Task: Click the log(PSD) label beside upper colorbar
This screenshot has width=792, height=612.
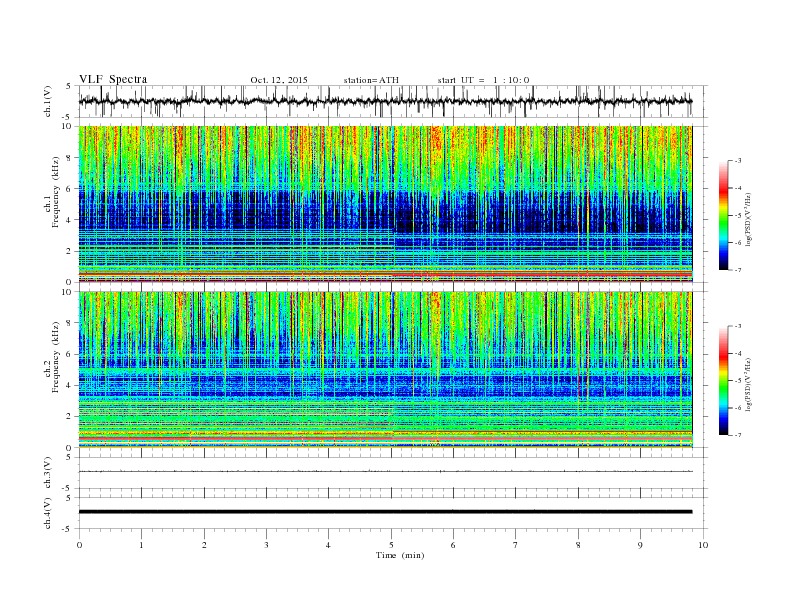Action: pos(749,220)
